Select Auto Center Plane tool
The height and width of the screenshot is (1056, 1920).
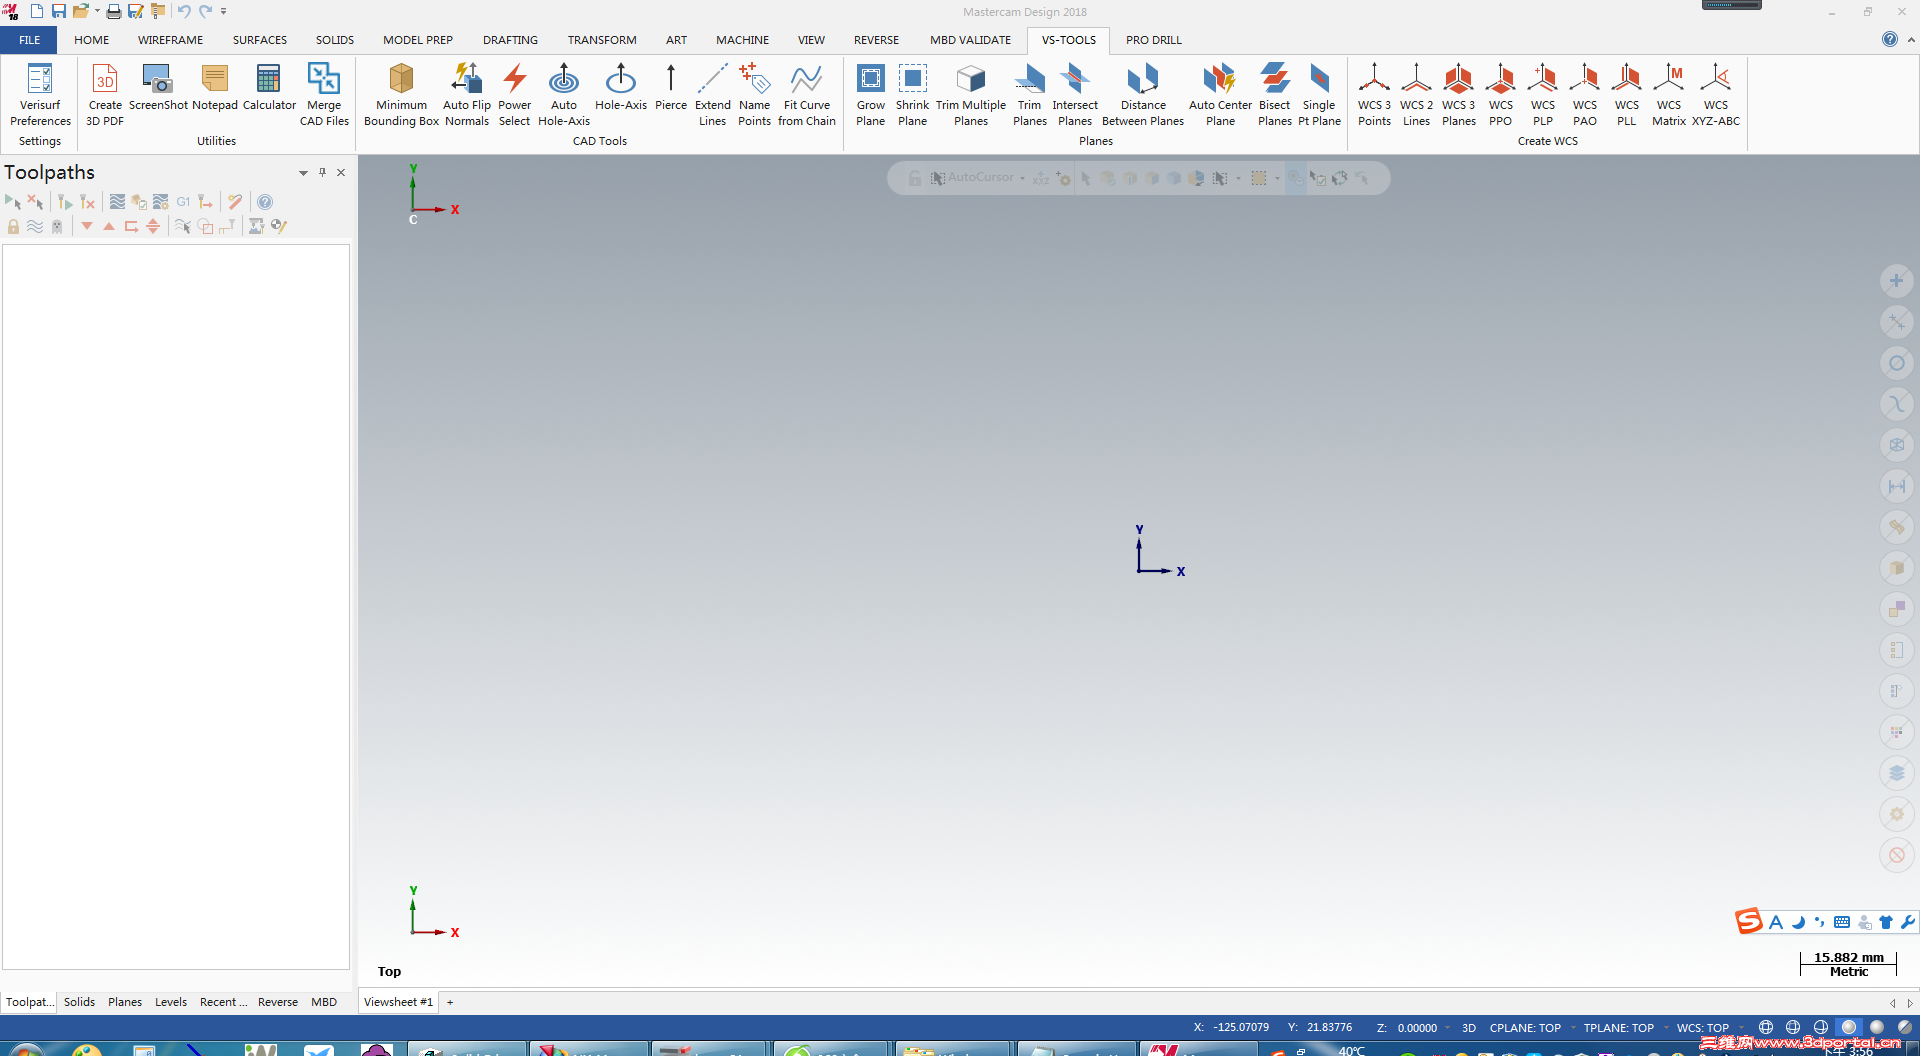tap(1220, 94)
